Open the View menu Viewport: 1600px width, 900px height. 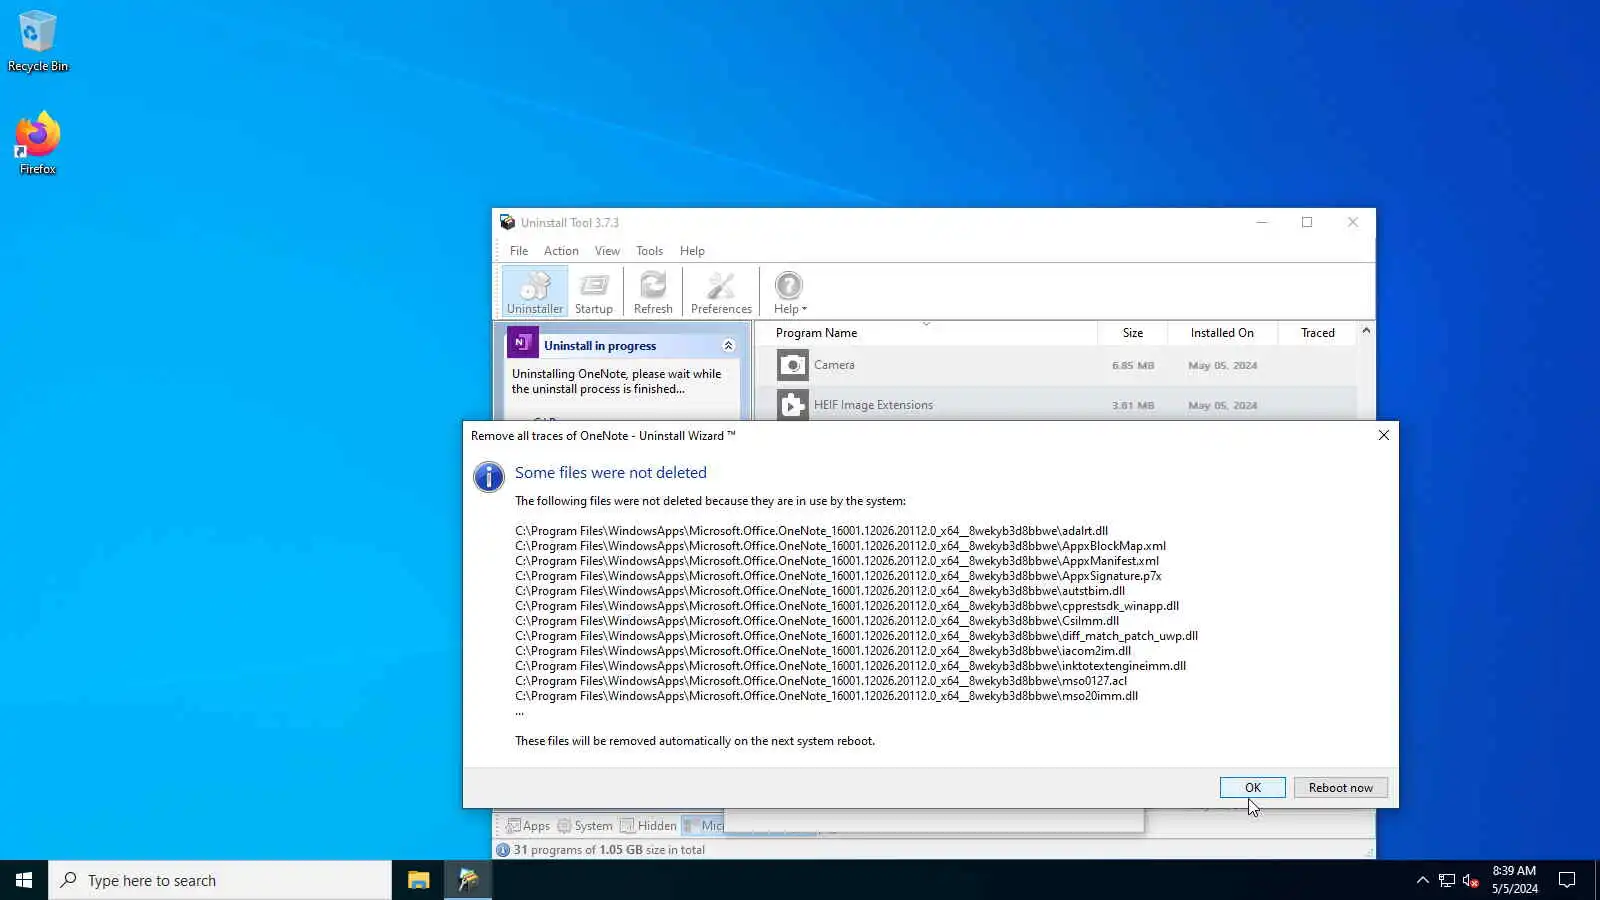(607, 251)
